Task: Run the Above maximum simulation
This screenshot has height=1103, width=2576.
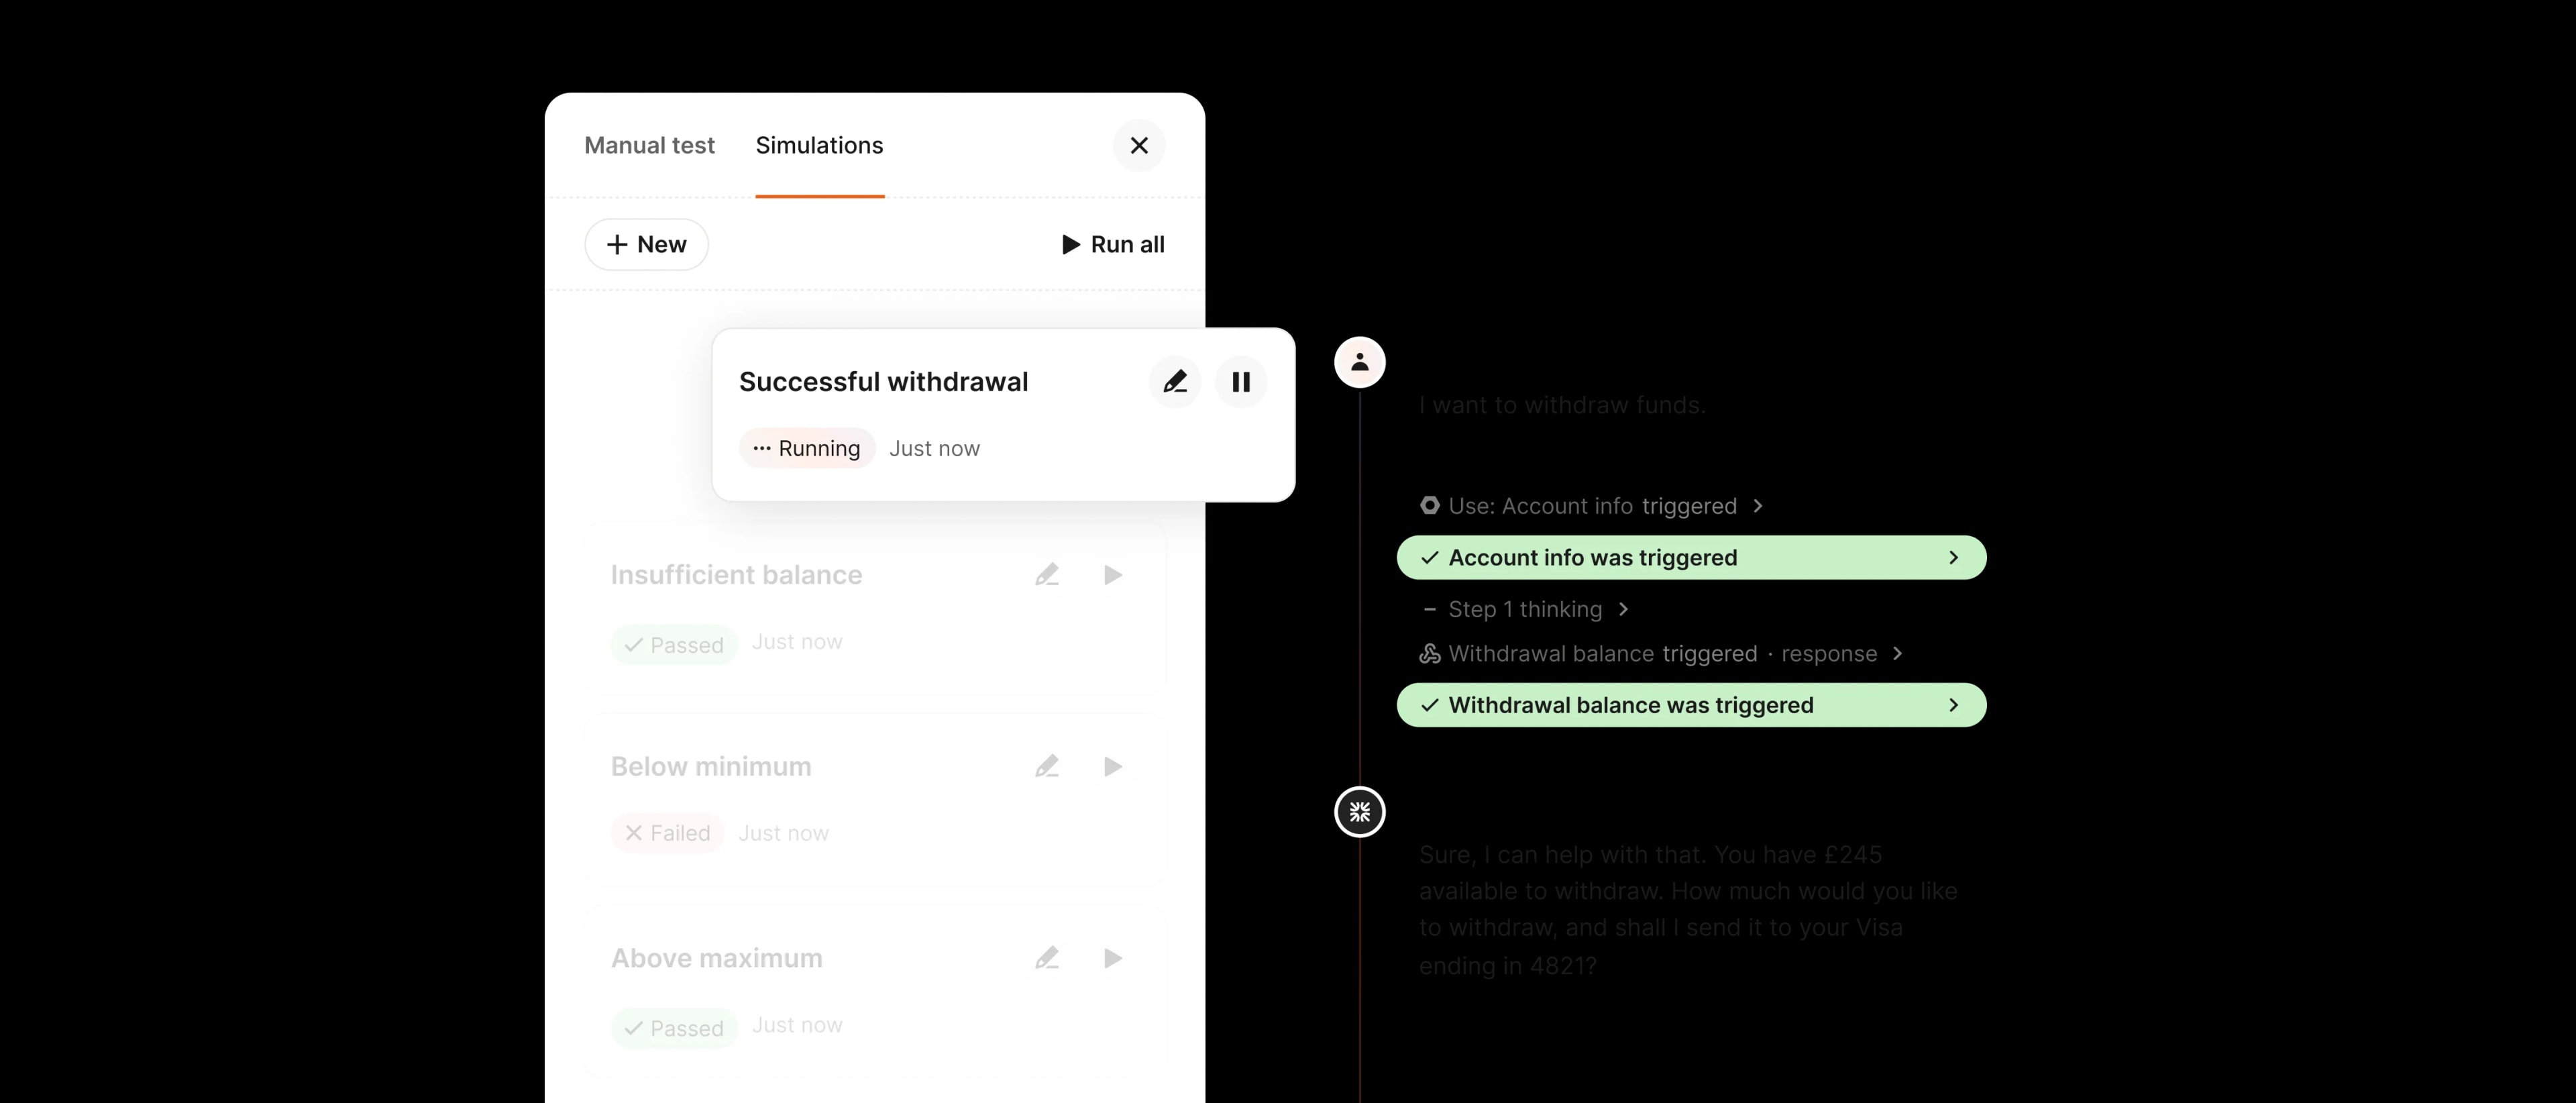Action: (x=1113, y=958)
